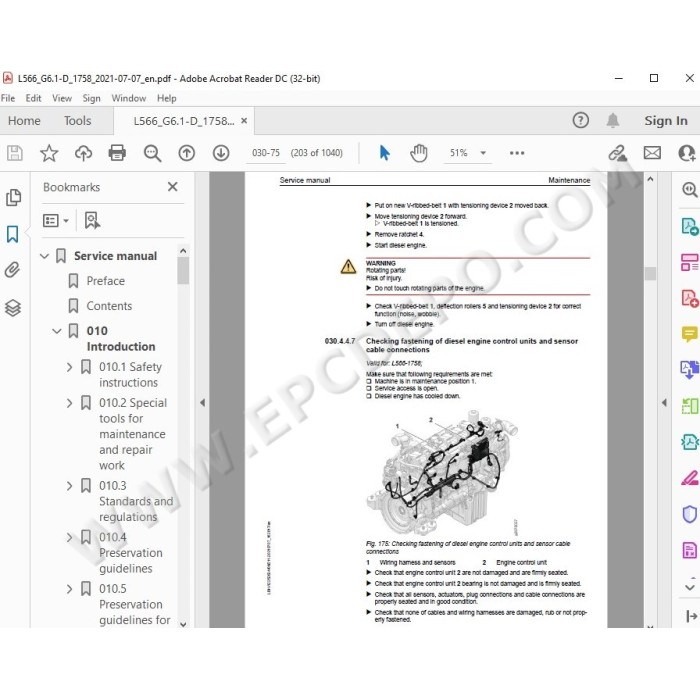700x700 pixels.
Task: Open Bookmarks options dropdown
Action: [55, 220]
